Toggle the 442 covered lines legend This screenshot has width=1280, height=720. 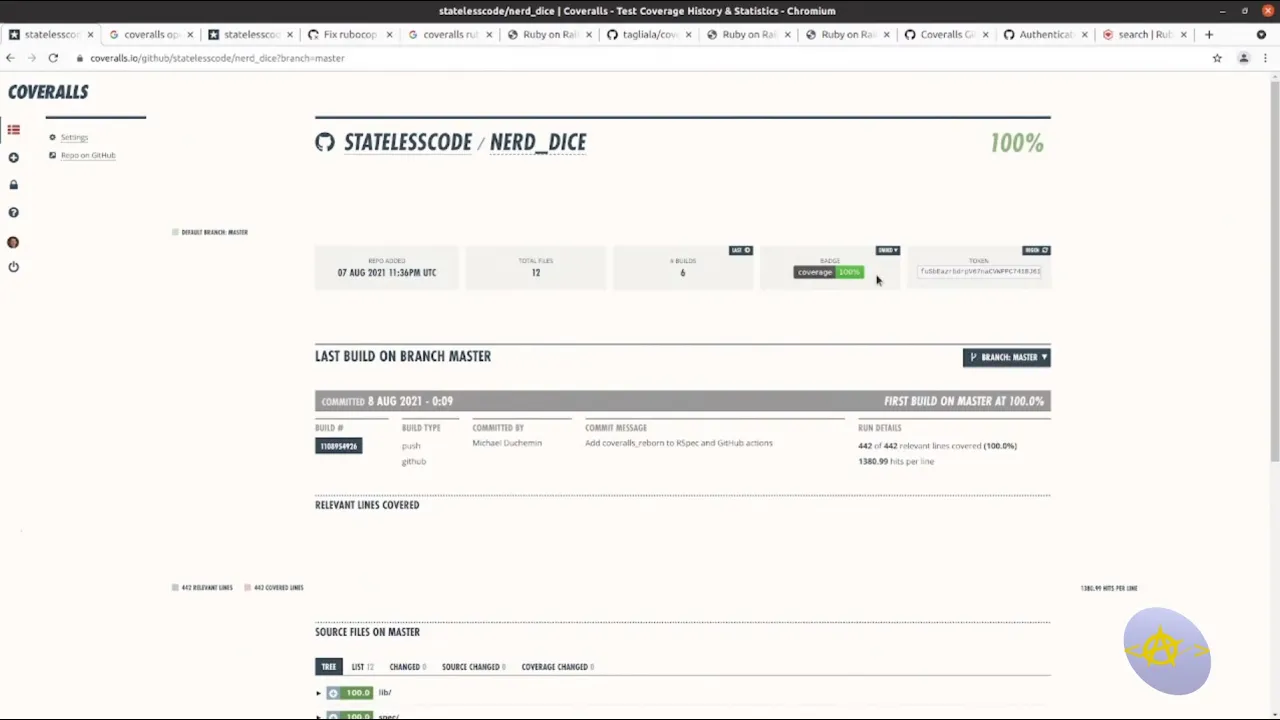pyautogui.click(x=274, y=588)
